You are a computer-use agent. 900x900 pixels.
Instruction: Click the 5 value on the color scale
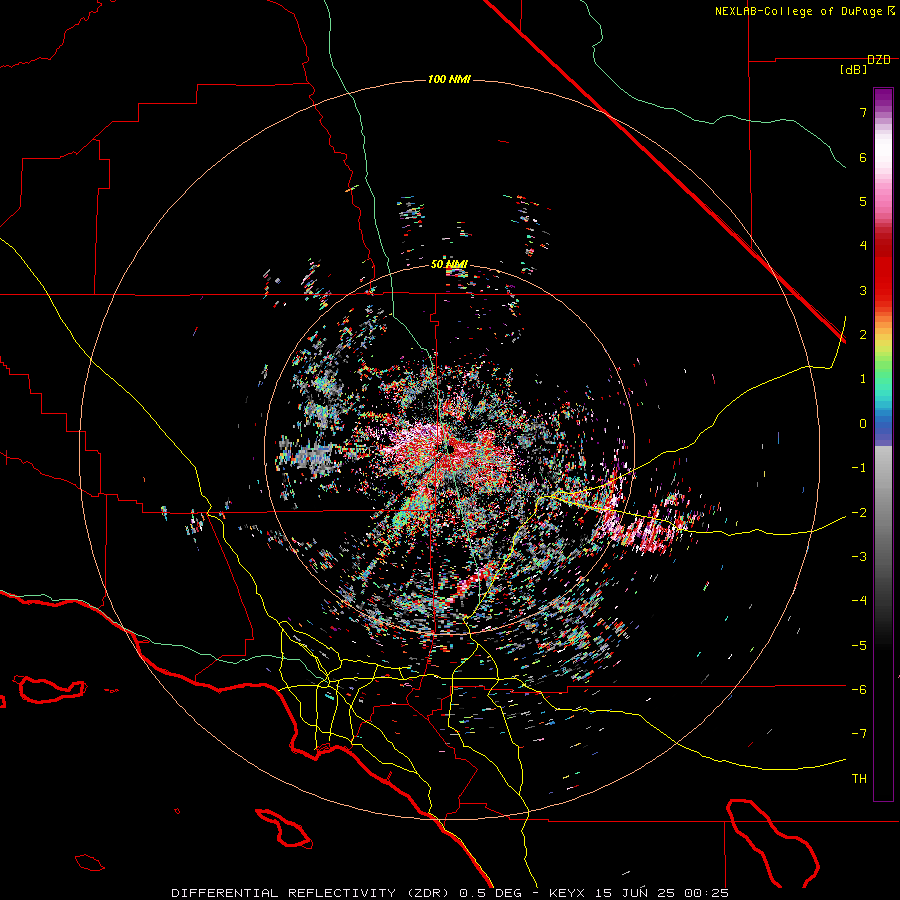pos(863,201)
